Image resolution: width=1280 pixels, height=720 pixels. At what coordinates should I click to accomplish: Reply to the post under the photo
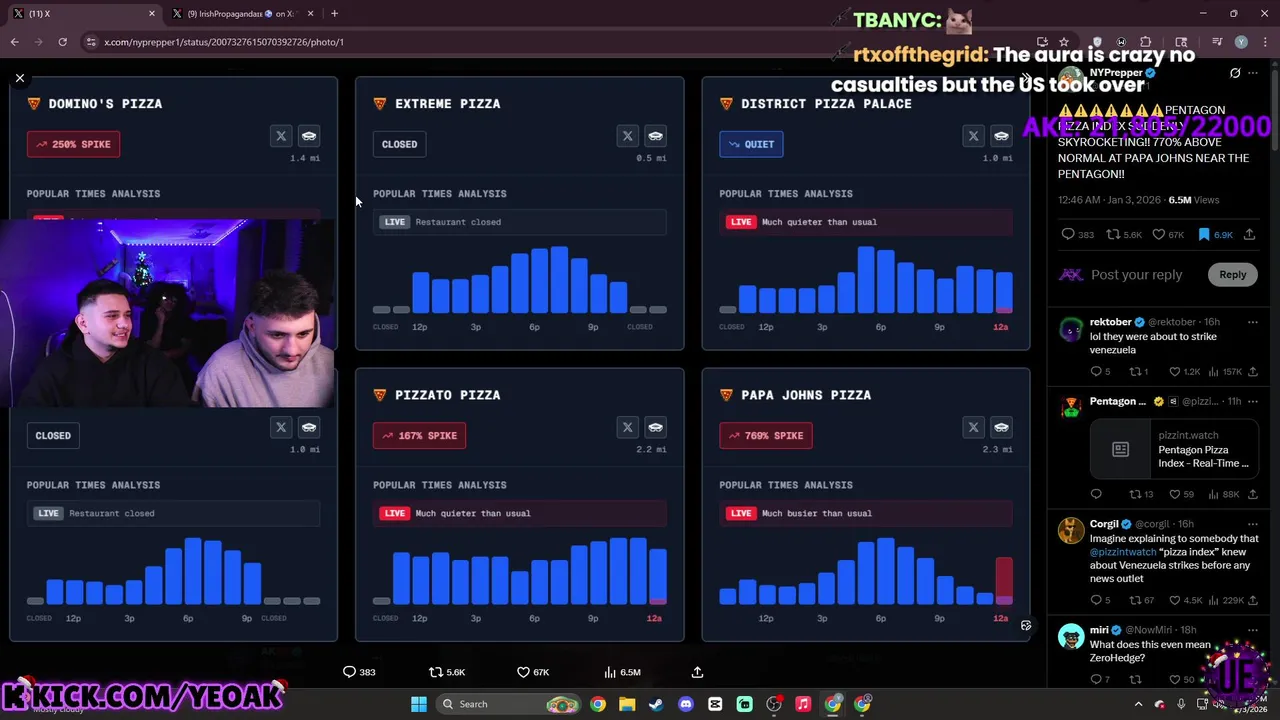pyautogui.click(x=359, y=672)
